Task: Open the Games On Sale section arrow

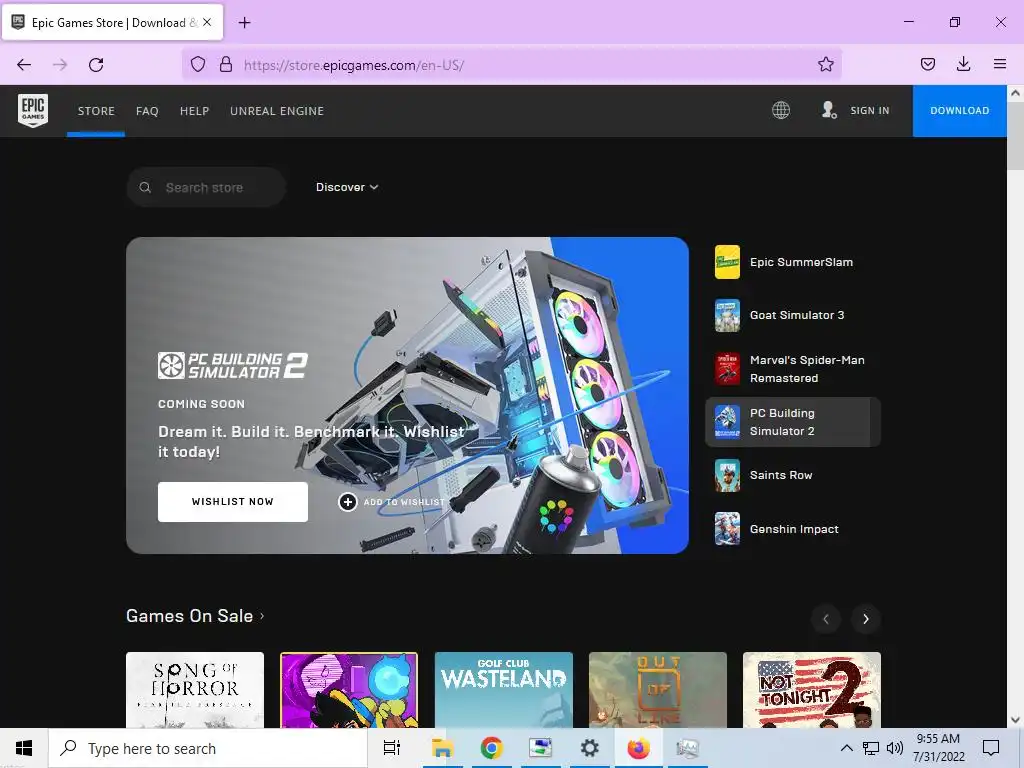Action: (263, 616)
